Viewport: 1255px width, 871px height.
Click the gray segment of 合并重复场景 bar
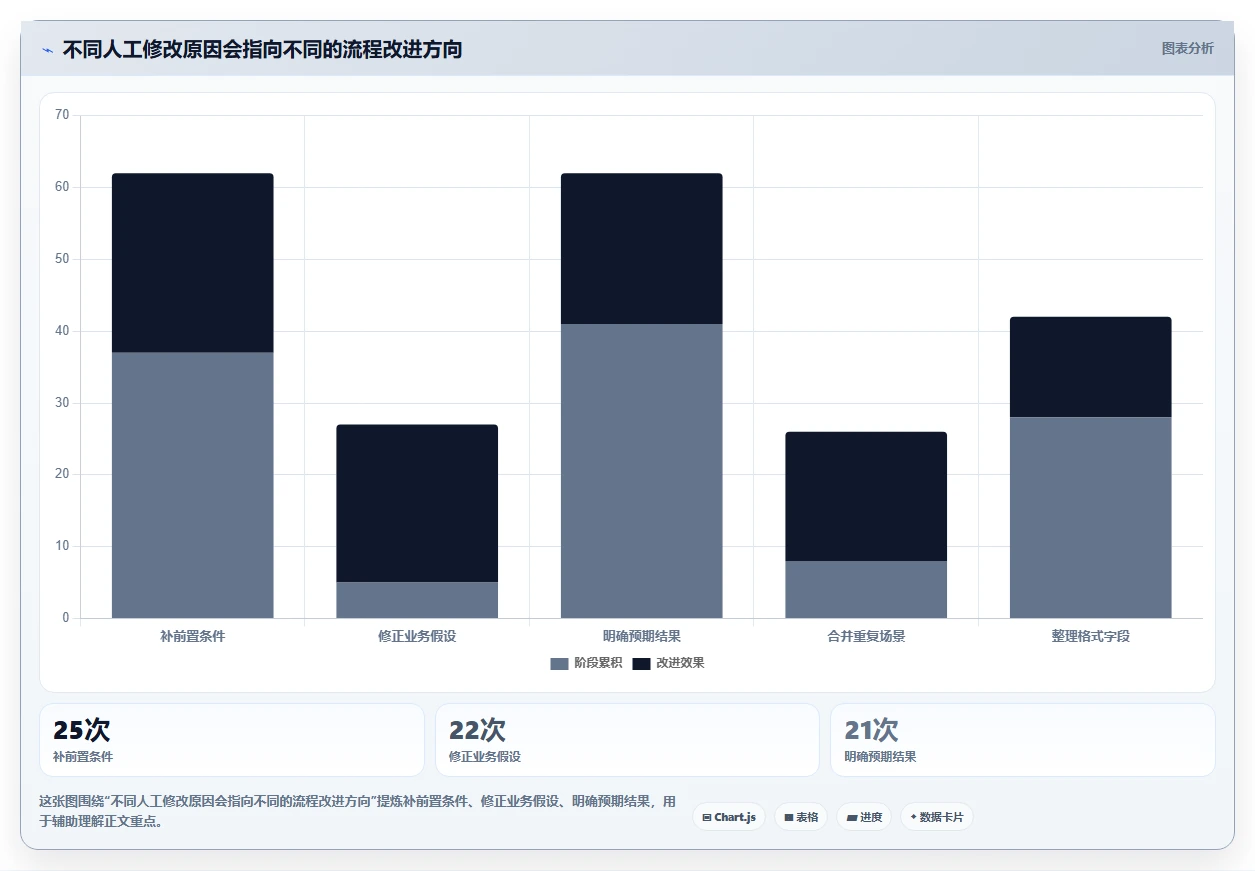866,589
